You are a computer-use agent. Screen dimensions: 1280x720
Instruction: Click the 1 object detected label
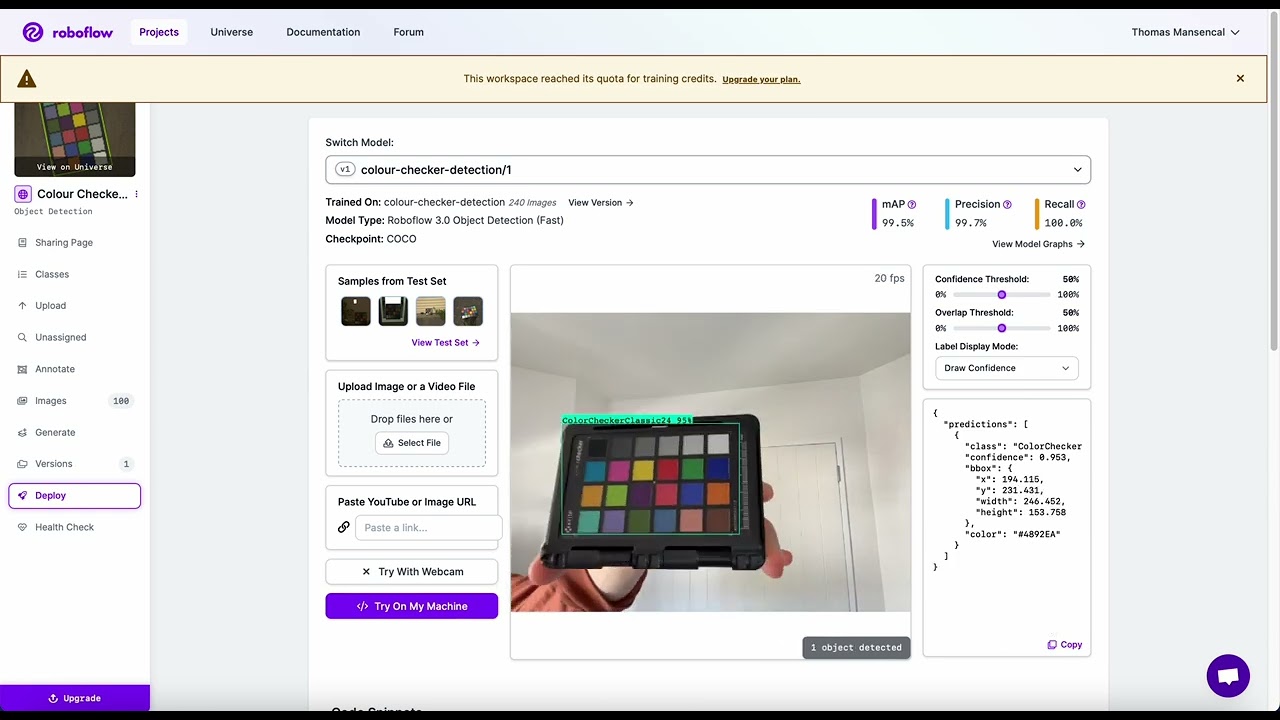(856, 648)
